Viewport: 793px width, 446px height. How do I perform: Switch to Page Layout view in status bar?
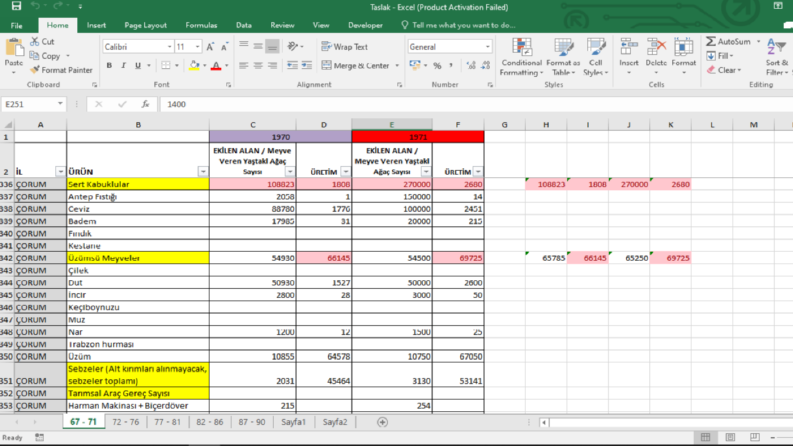pos(730,437)
